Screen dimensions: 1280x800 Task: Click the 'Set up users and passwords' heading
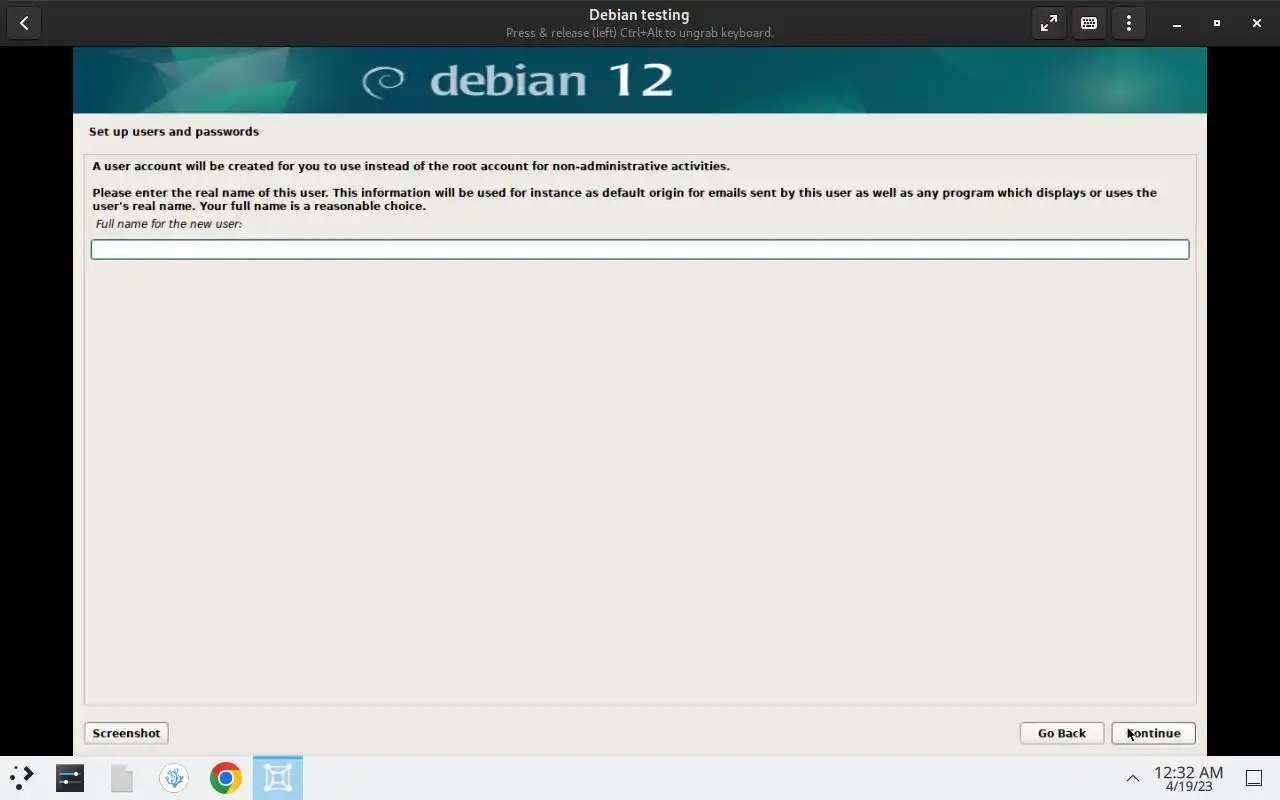(174, 131)
